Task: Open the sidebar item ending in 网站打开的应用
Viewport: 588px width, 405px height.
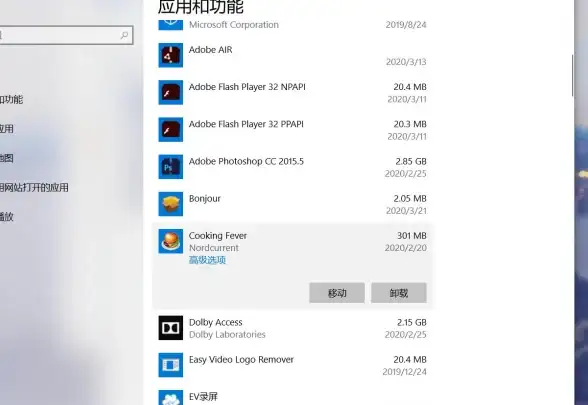Action: click(34, 188)
